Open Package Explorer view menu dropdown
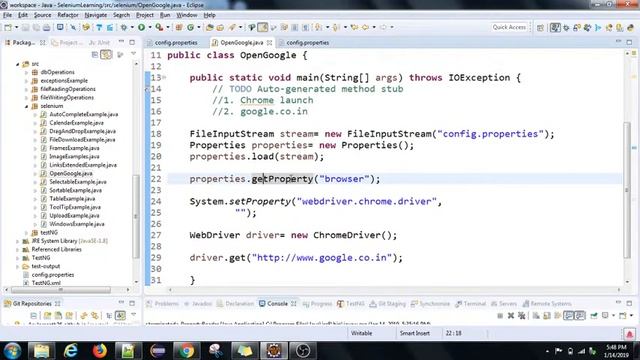640x360 pixels. click(133, 54)
